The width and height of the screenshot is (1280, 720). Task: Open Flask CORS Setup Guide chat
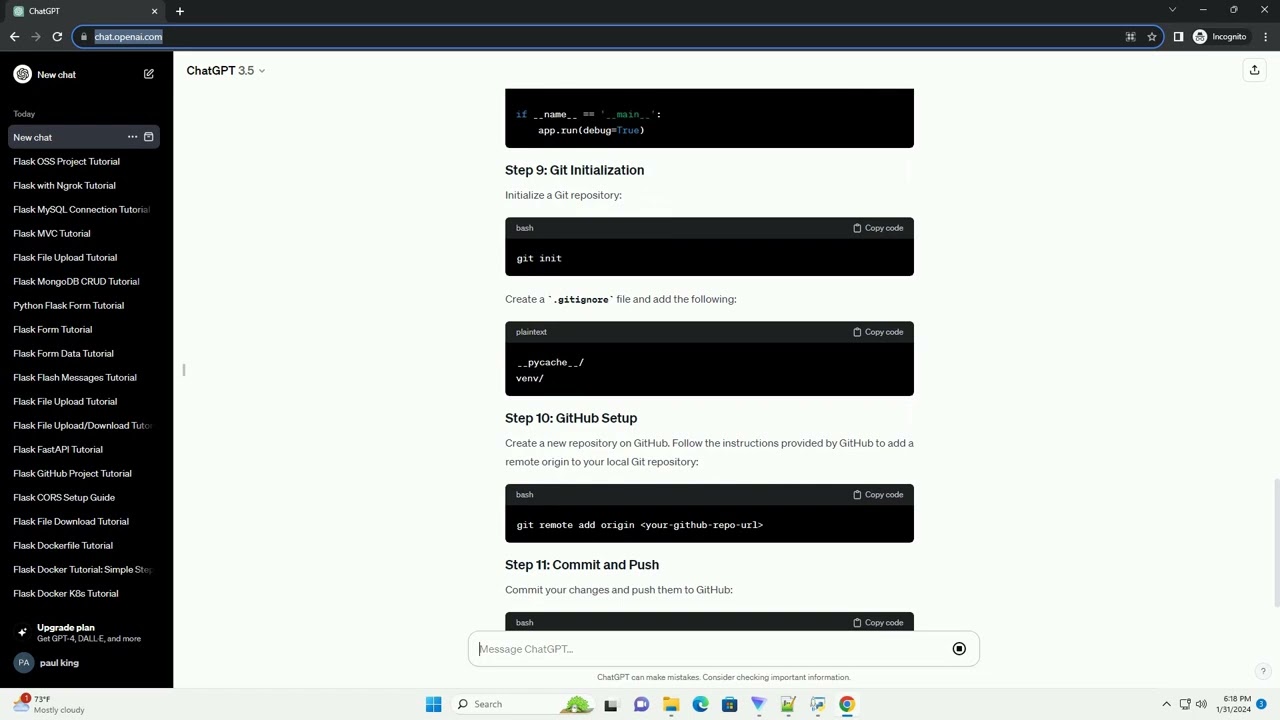pyautogui.click(x=64, y=497)
